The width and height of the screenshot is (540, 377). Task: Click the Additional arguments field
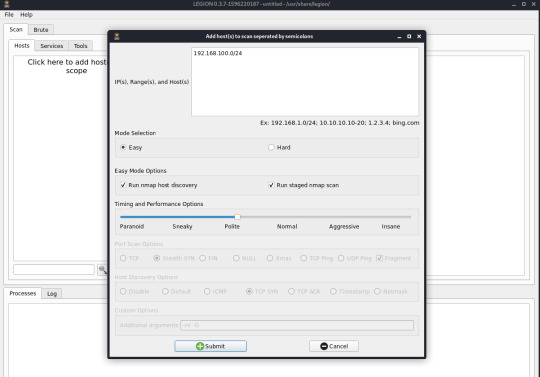tap(297, 325)
